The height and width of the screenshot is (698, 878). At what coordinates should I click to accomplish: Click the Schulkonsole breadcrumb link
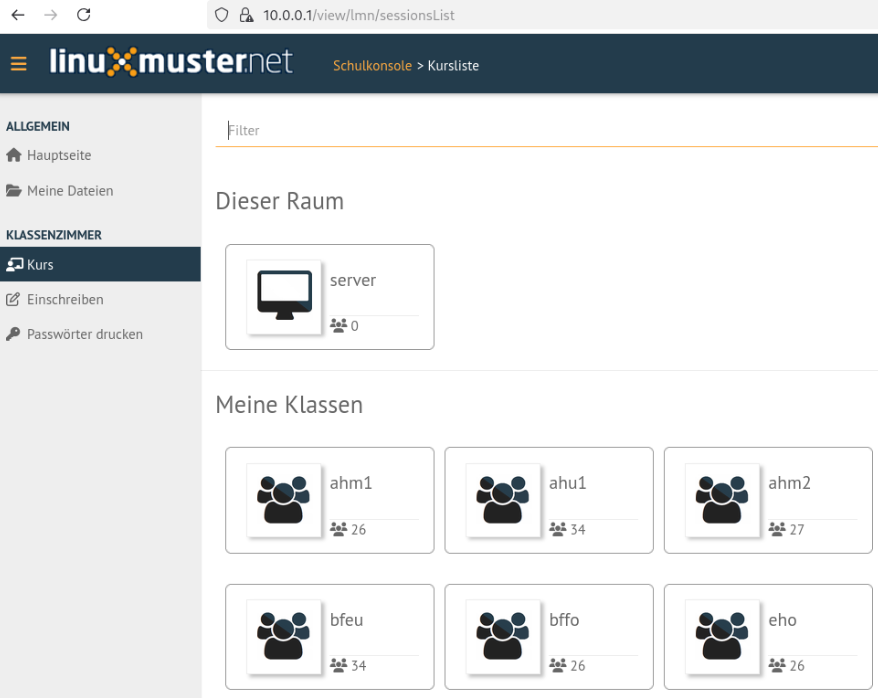(372, 65)
